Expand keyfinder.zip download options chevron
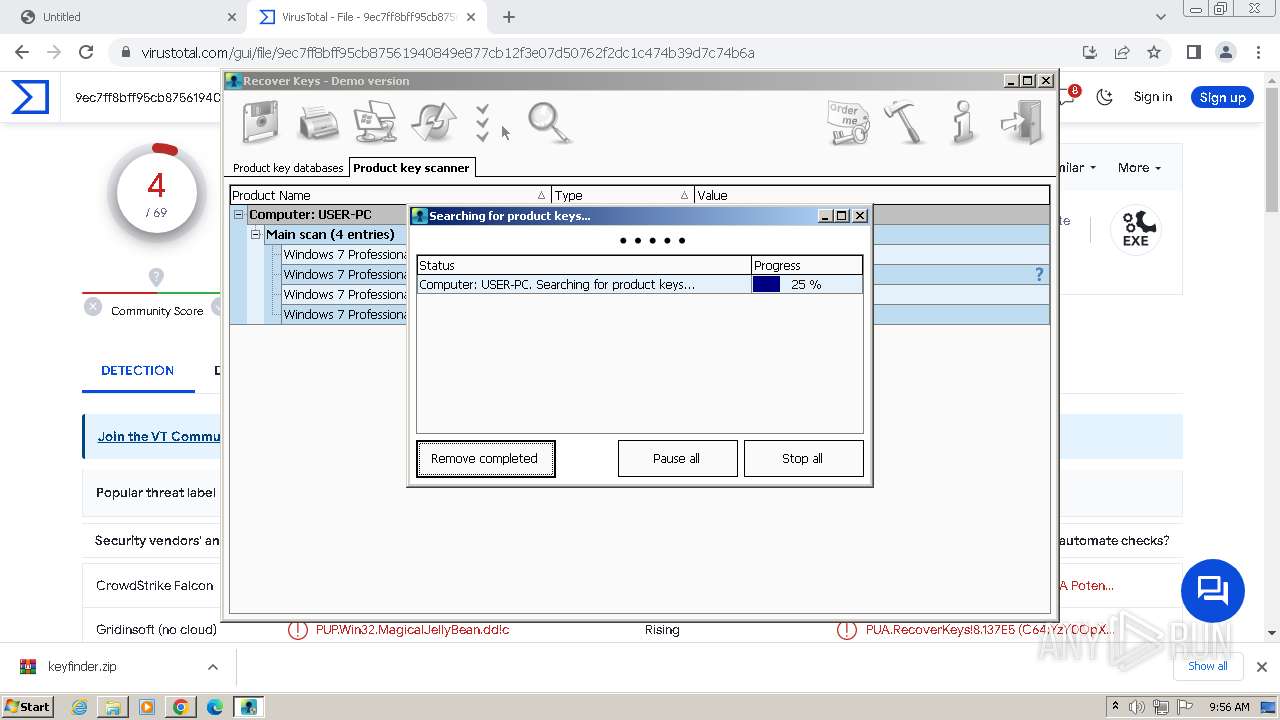This screenshot has width=1280, height=720. click(213, 667)
